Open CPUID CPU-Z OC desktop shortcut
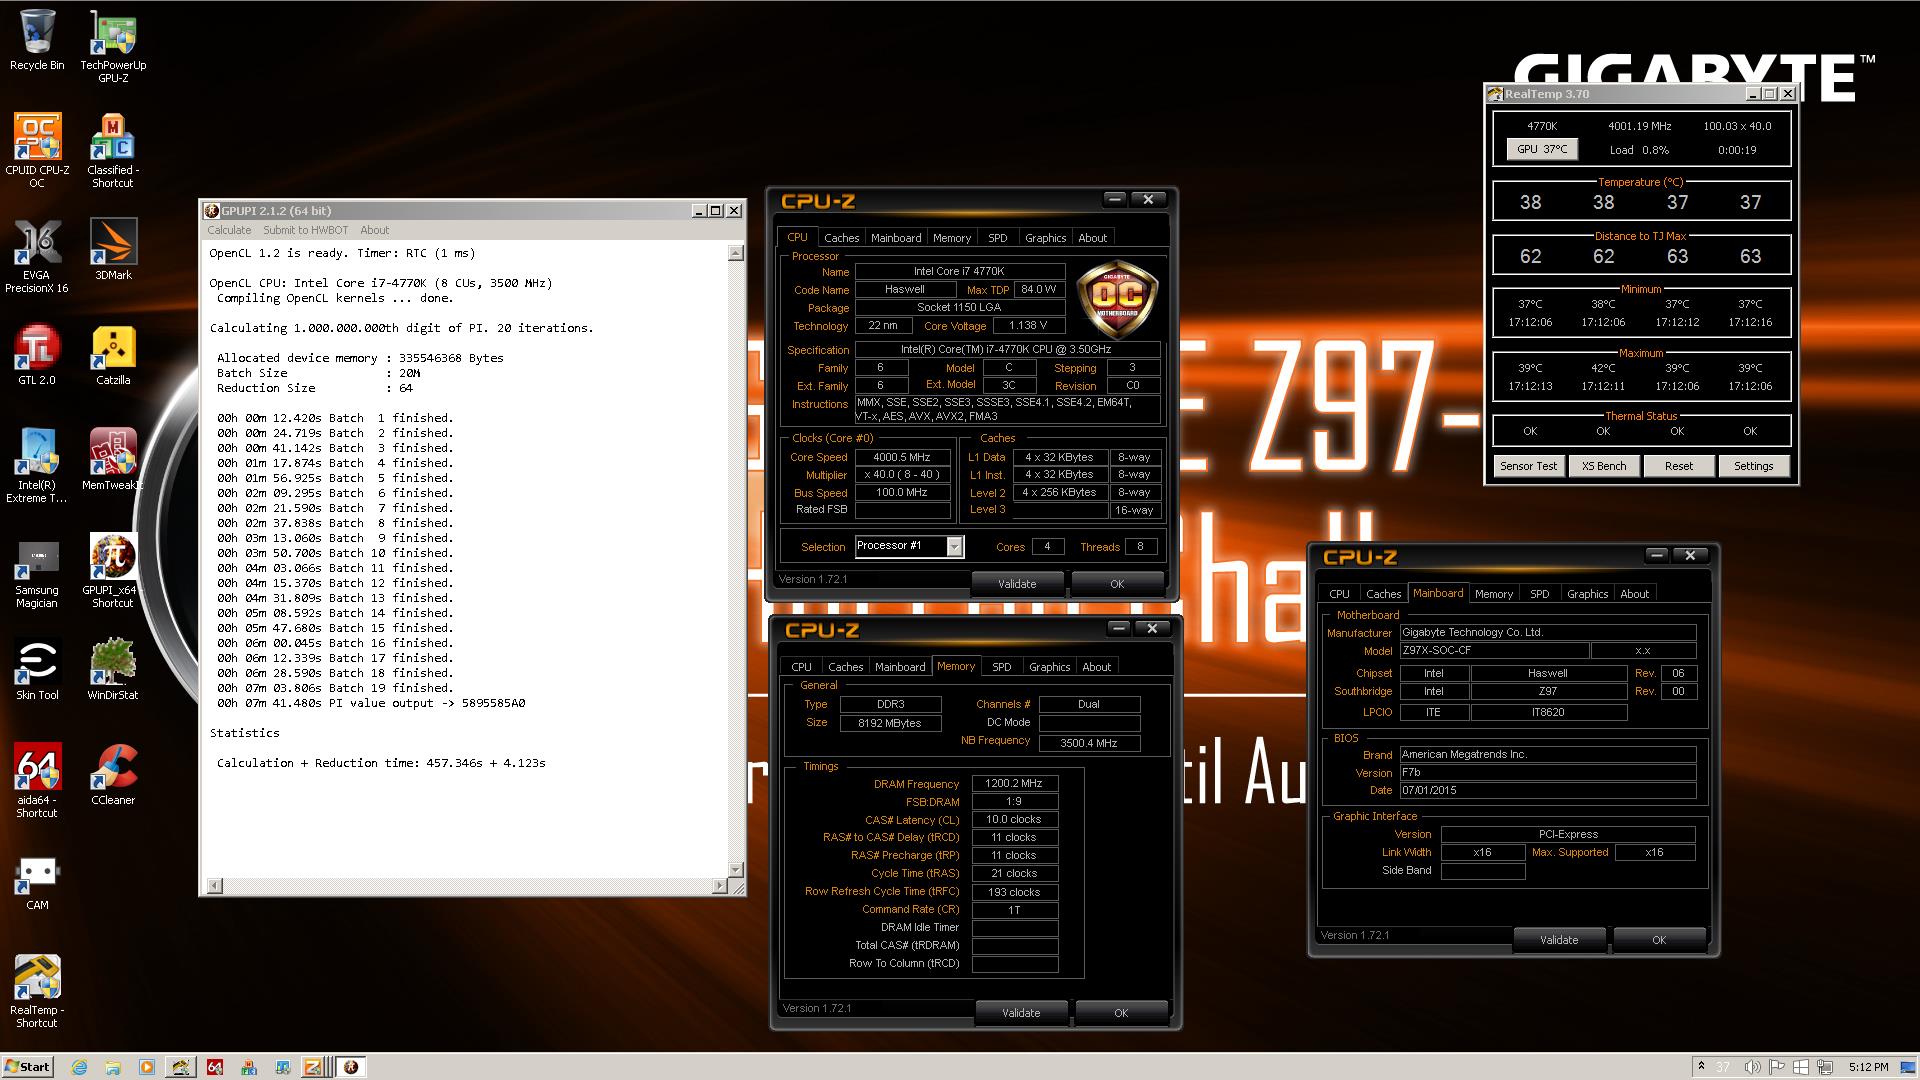 37,150
